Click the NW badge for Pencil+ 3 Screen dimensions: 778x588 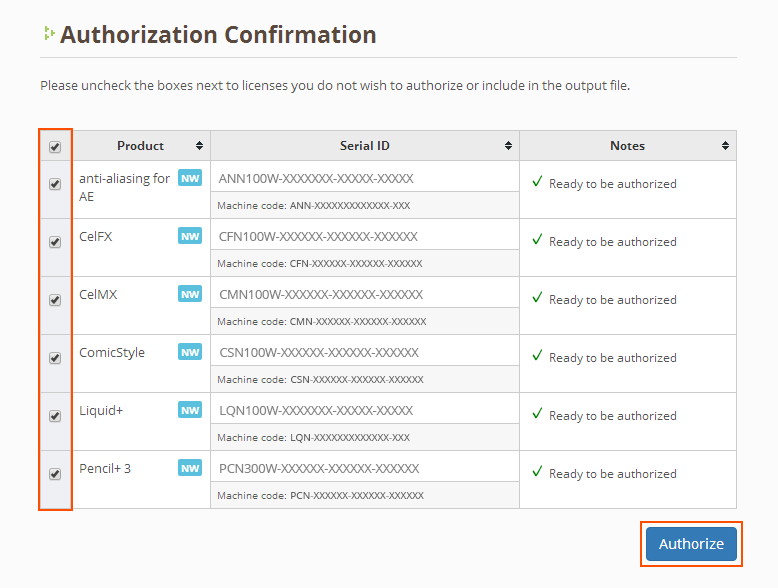[189, 468]
